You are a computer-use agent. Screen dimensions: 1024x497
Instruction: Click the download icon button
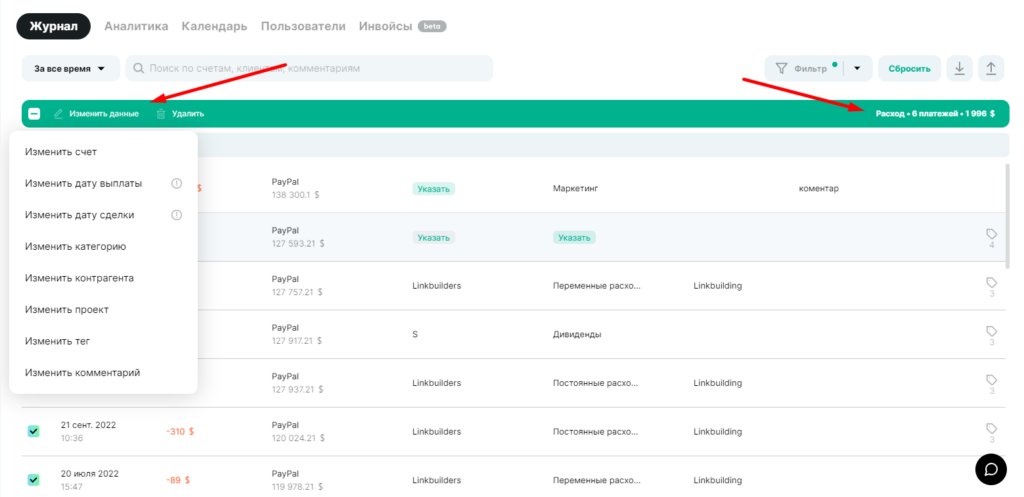959,69
